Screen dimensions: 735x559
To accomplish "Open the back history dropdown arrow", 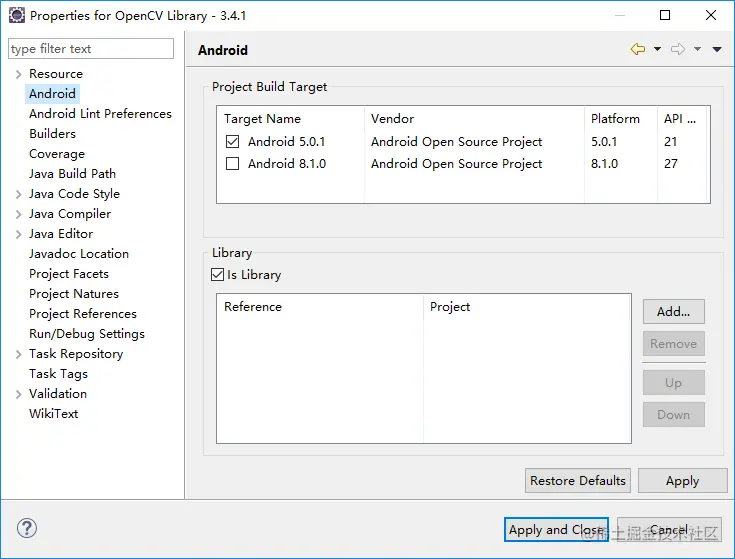I will (657, 49).
